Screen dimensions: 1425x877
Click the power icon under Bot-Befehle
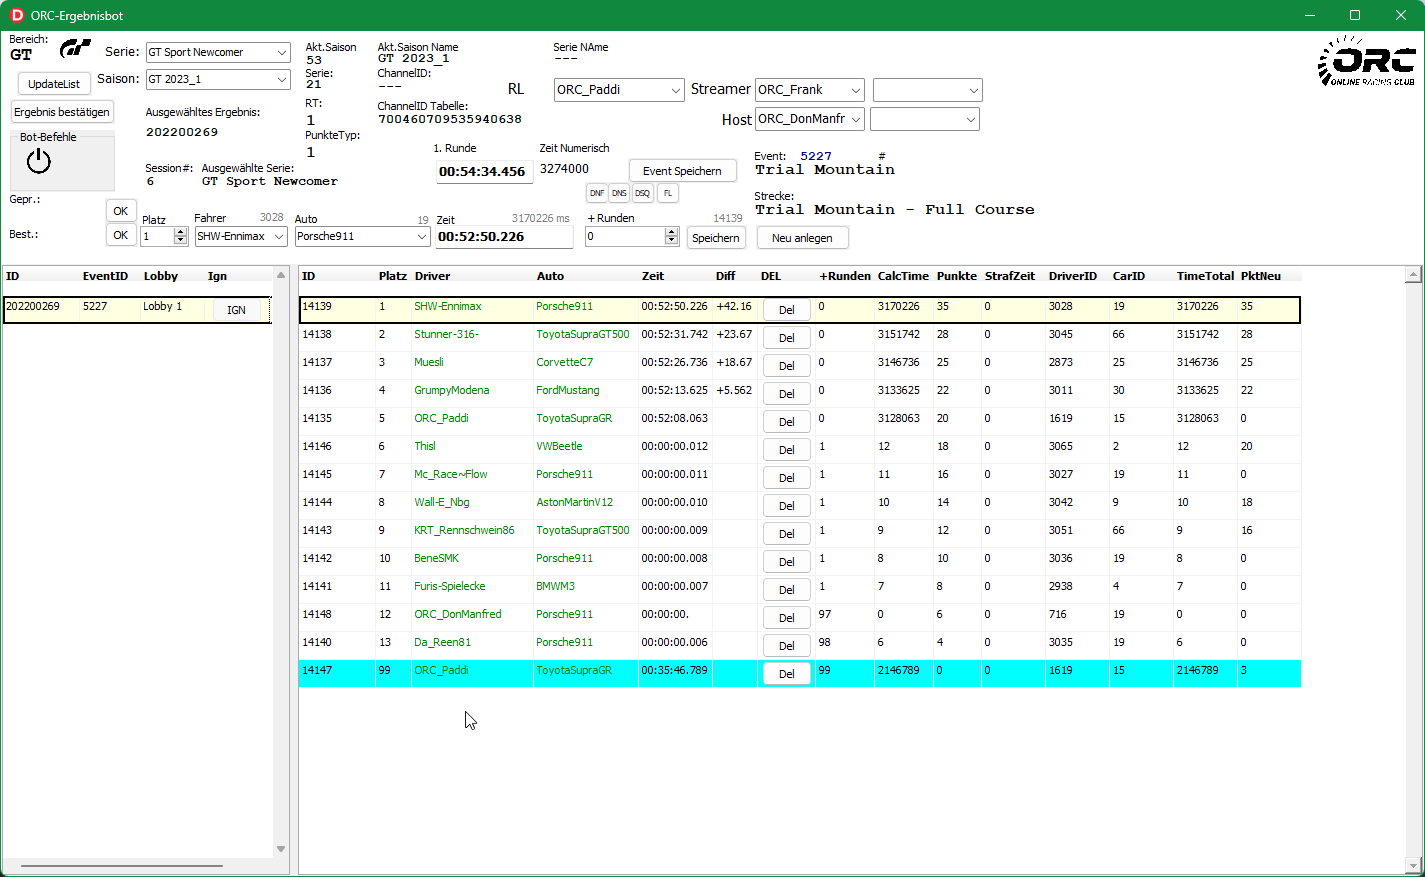point(39,161)
